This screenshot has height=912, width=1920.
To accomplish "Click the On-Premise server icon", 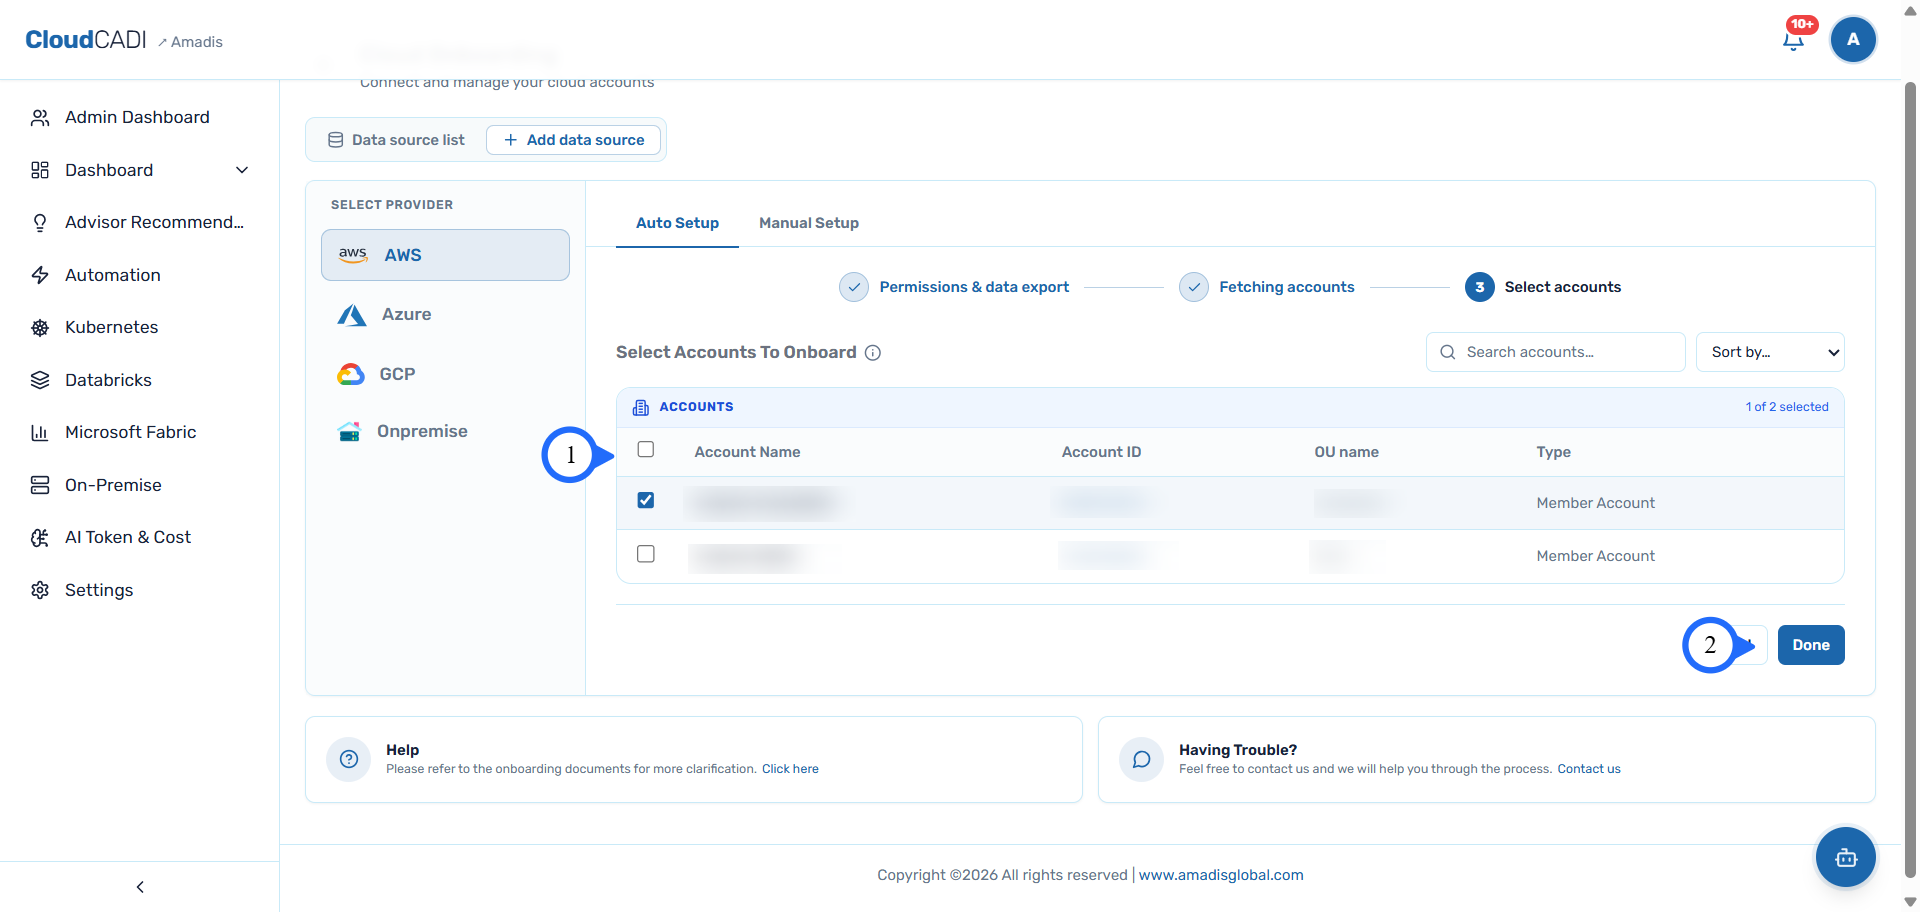I will coord(40,485).
